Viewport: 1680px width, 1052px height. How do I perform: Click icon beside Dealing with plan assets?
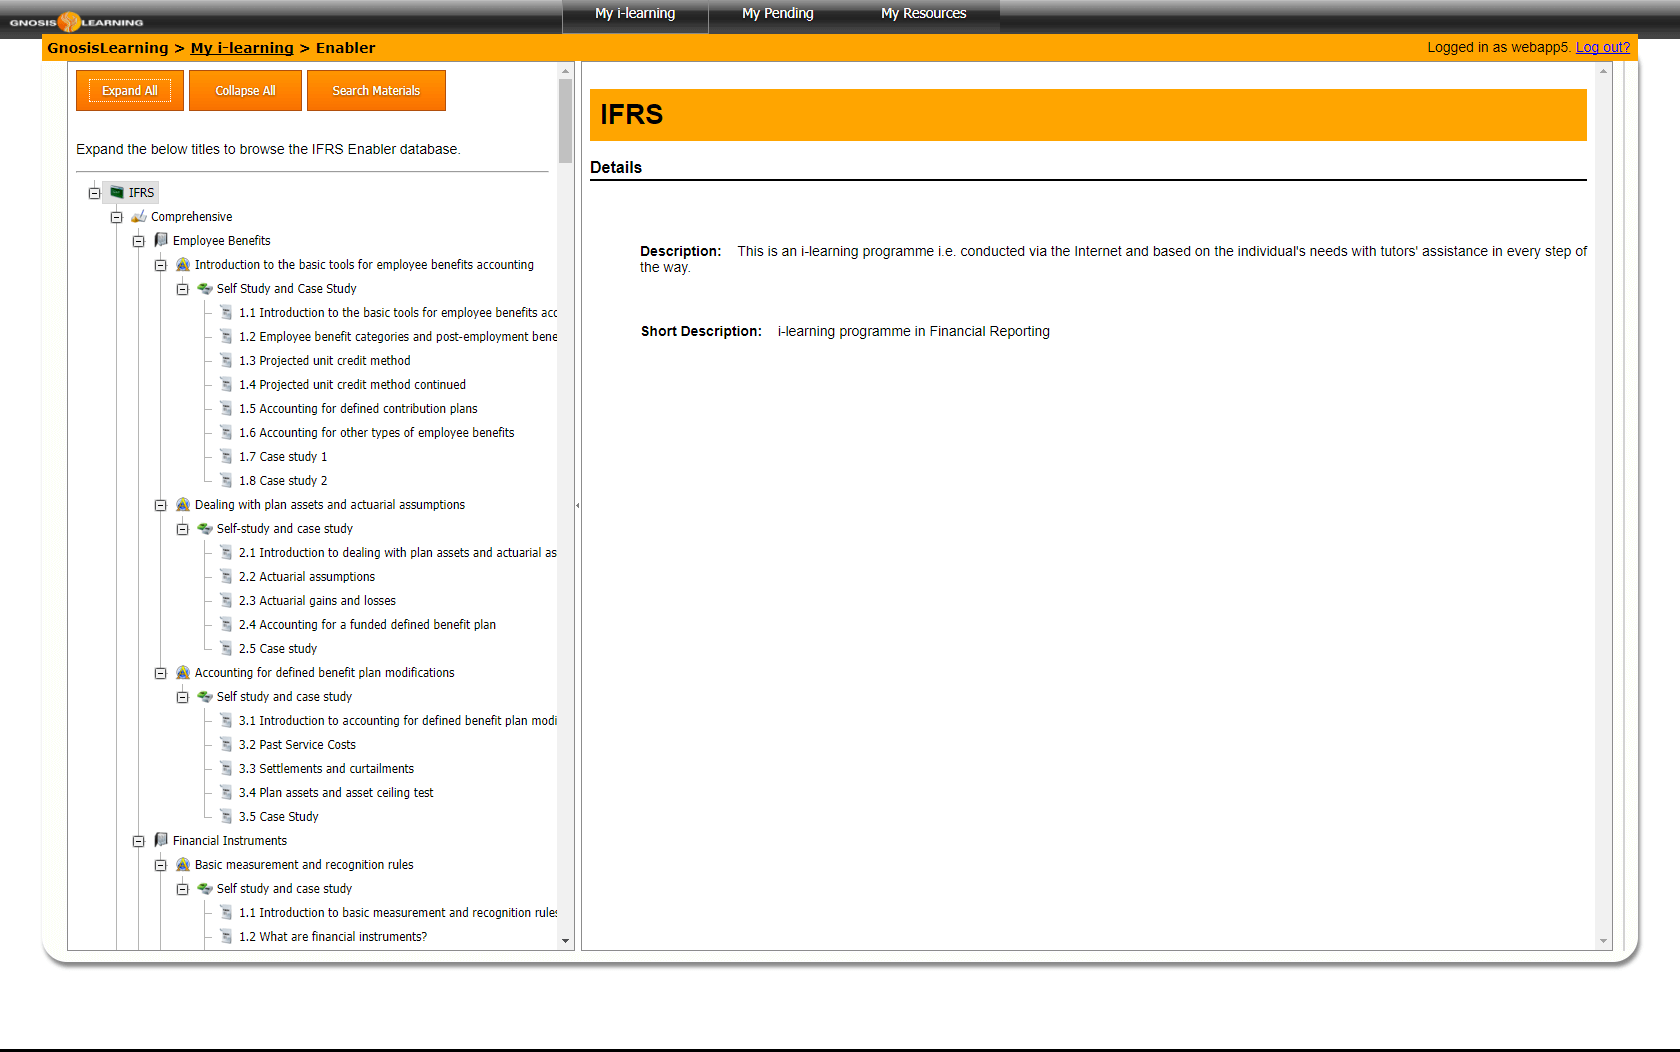(183, 504)
